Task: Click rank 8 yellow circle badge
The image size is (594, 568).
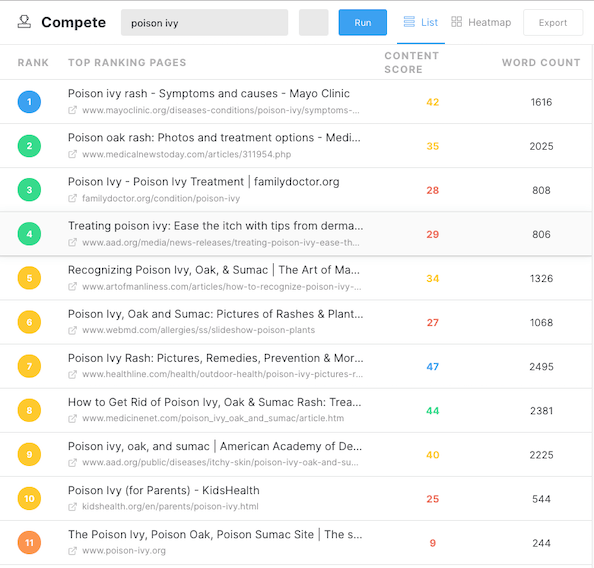Action: [x=29, y=410]
